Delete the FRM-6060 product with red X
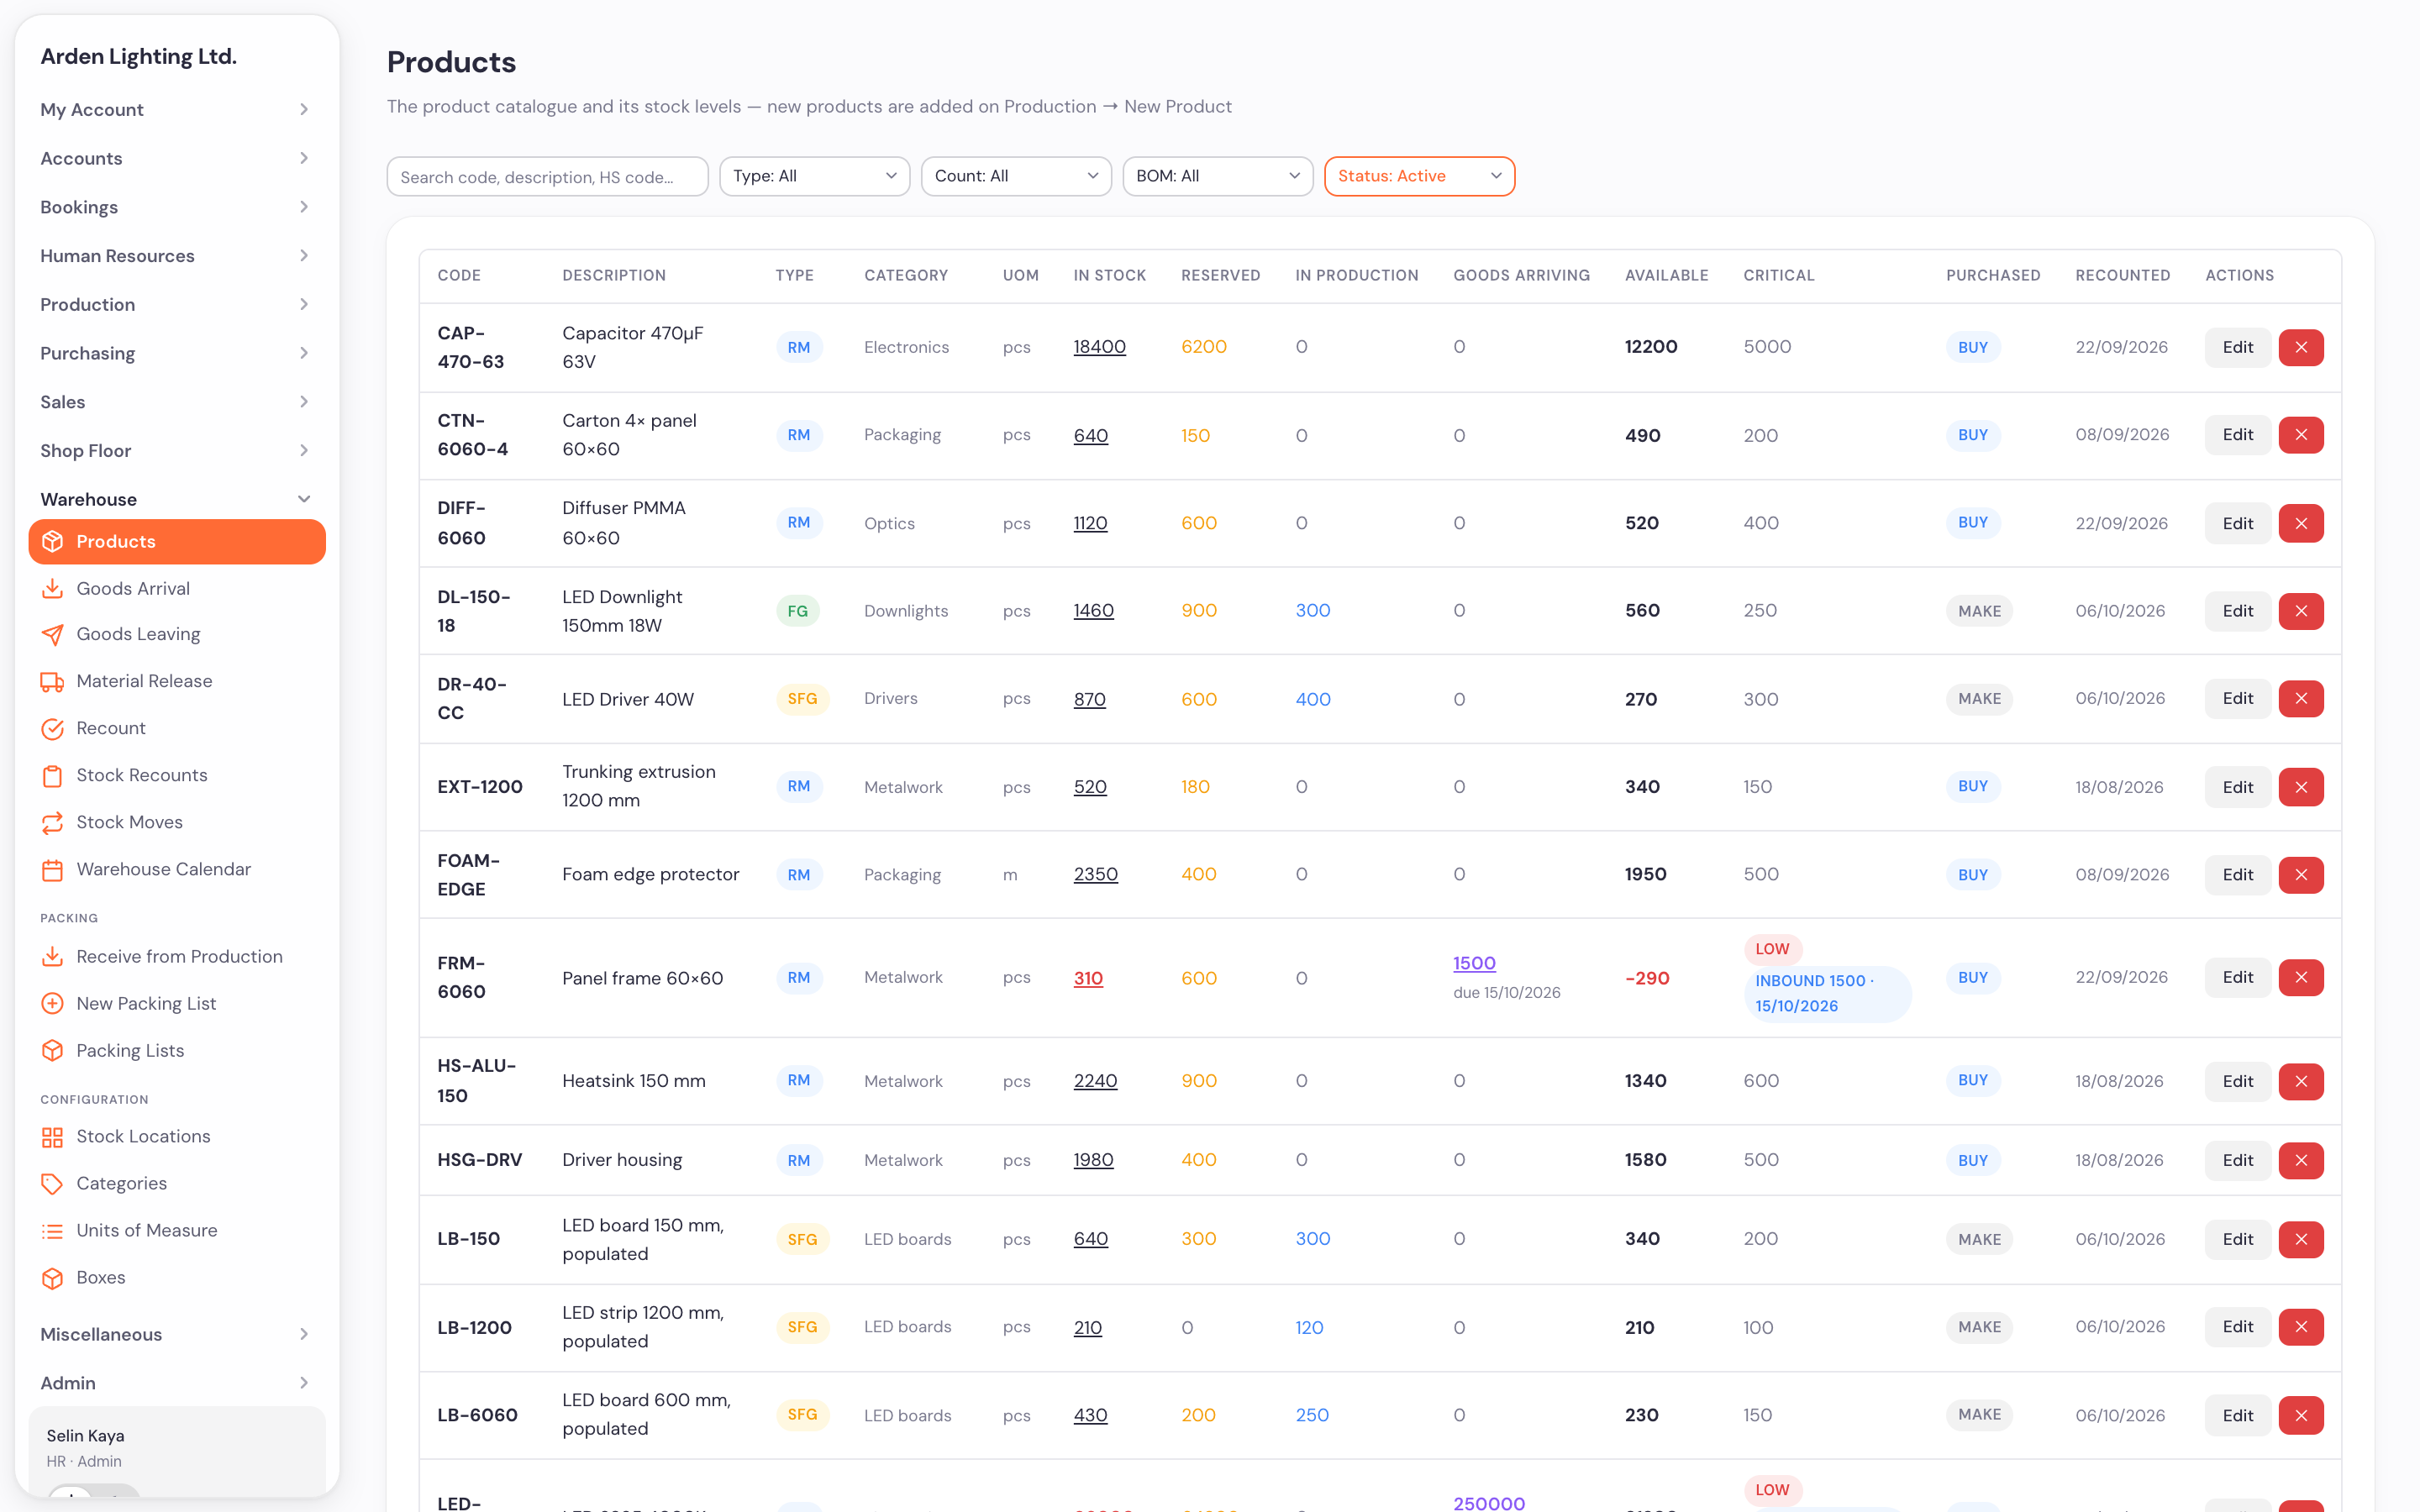The height and width of the screenshot is (1512, 2420). 2301,977
